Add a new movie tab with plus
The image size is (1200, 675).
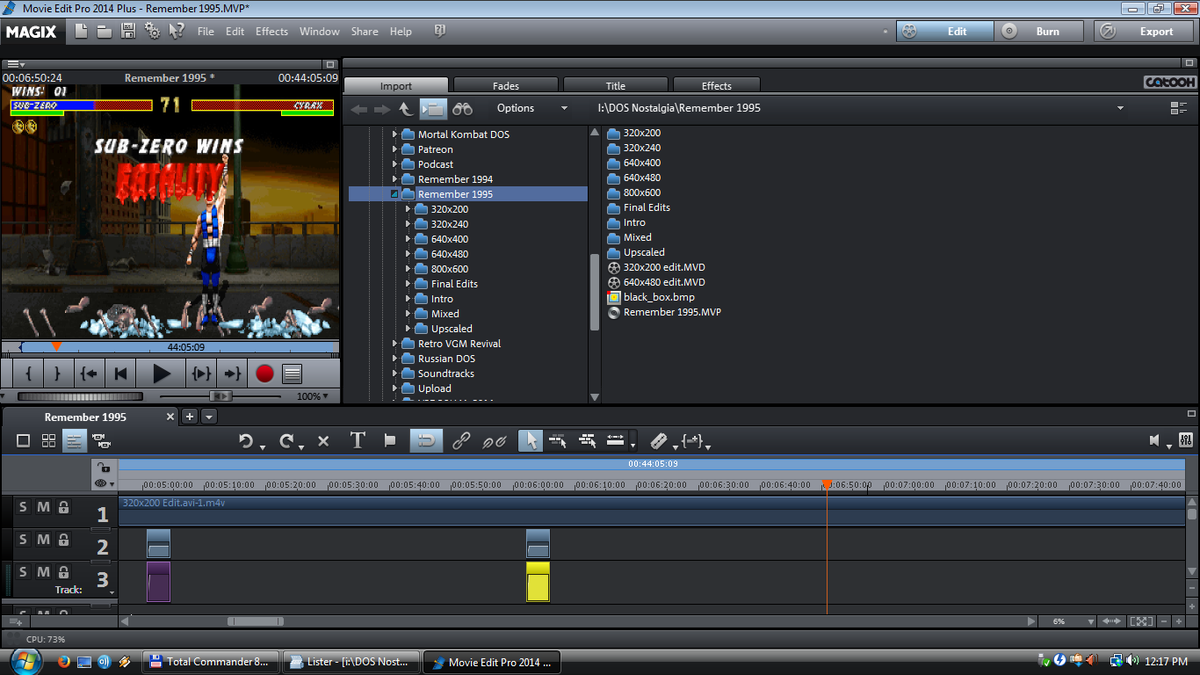pos(190,417)
